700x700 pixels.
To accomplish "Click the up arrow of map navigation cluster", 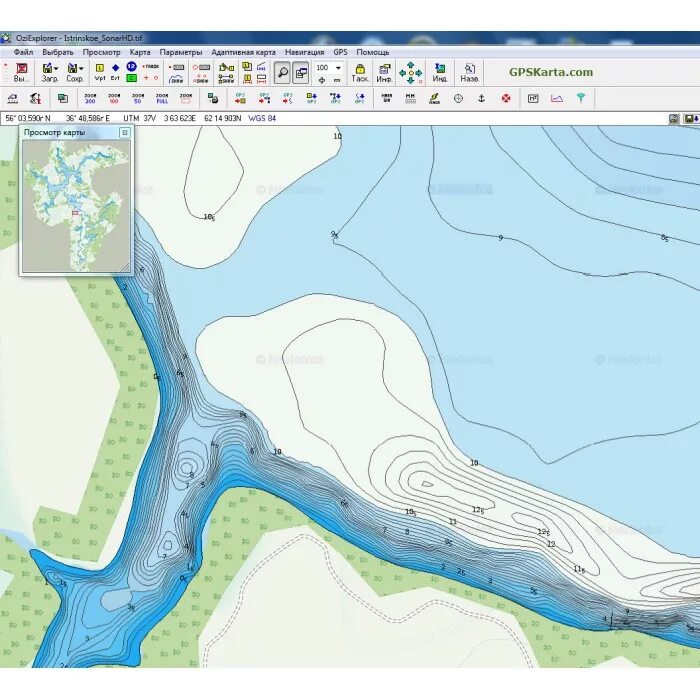I will pyautogui.click(x=411, y=65).
